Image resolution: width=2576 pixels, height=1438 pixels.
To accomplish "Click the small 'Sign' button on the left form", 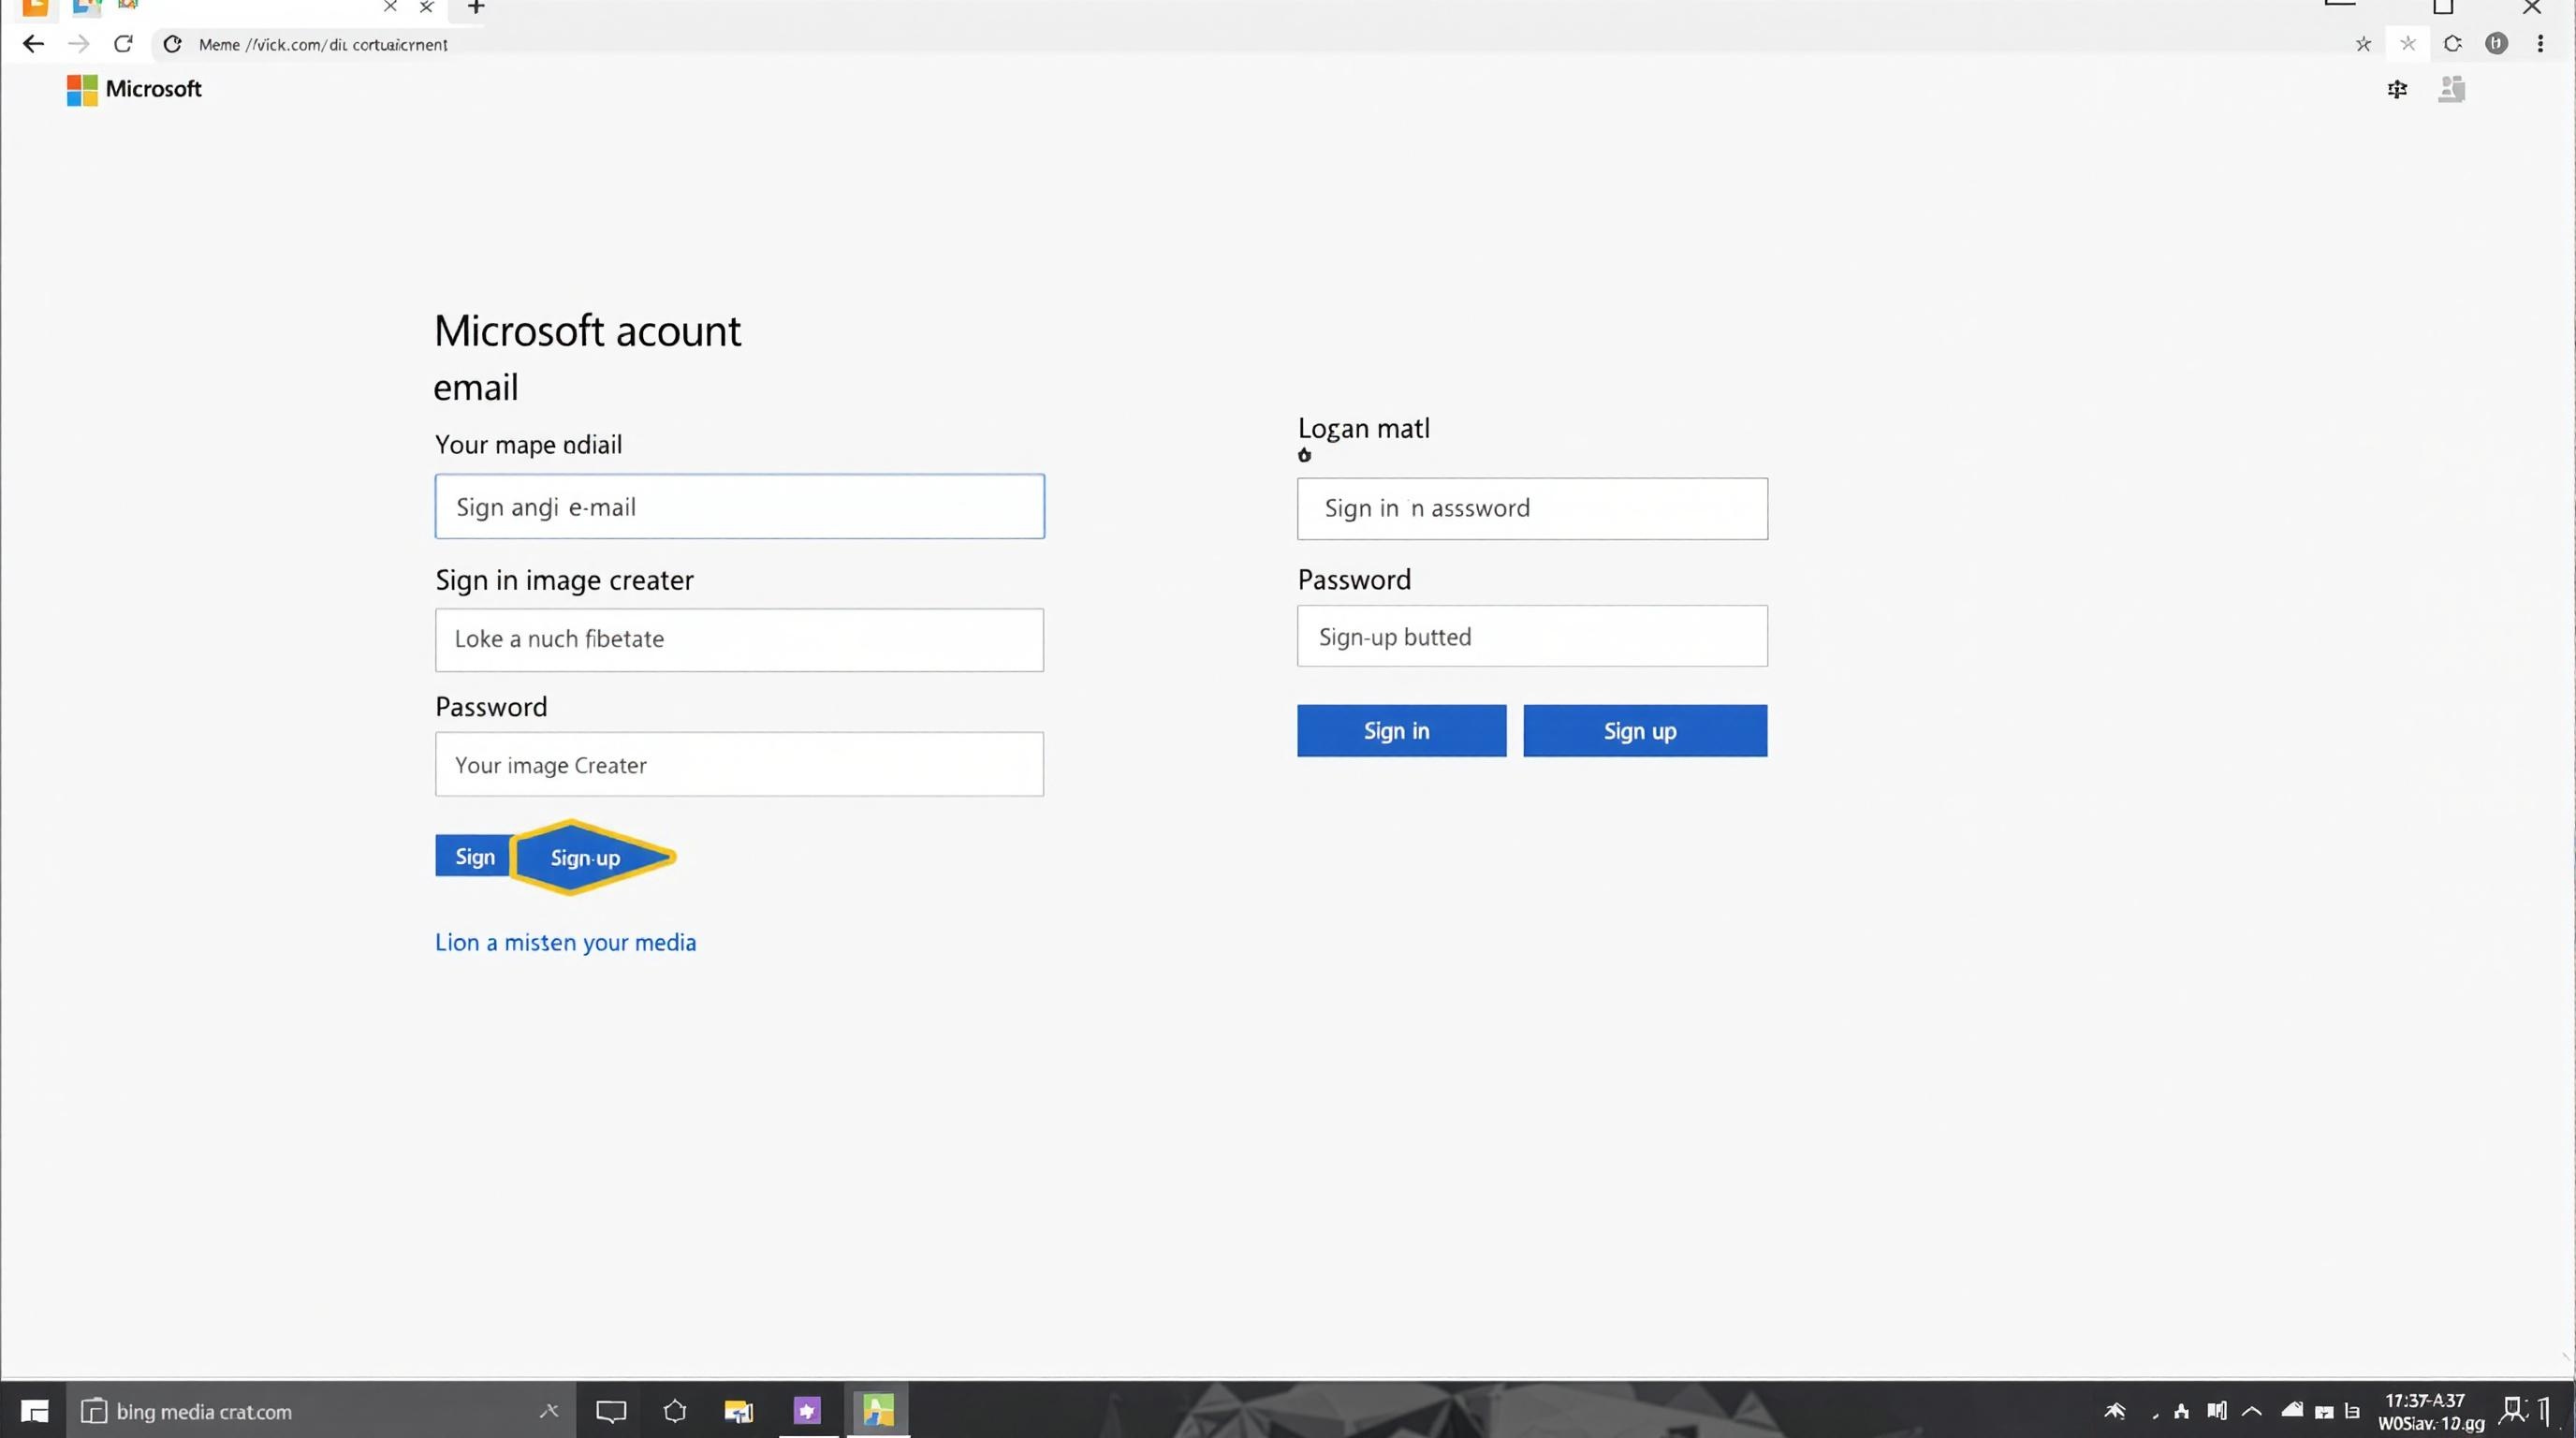I will click(x=474, y=856).
